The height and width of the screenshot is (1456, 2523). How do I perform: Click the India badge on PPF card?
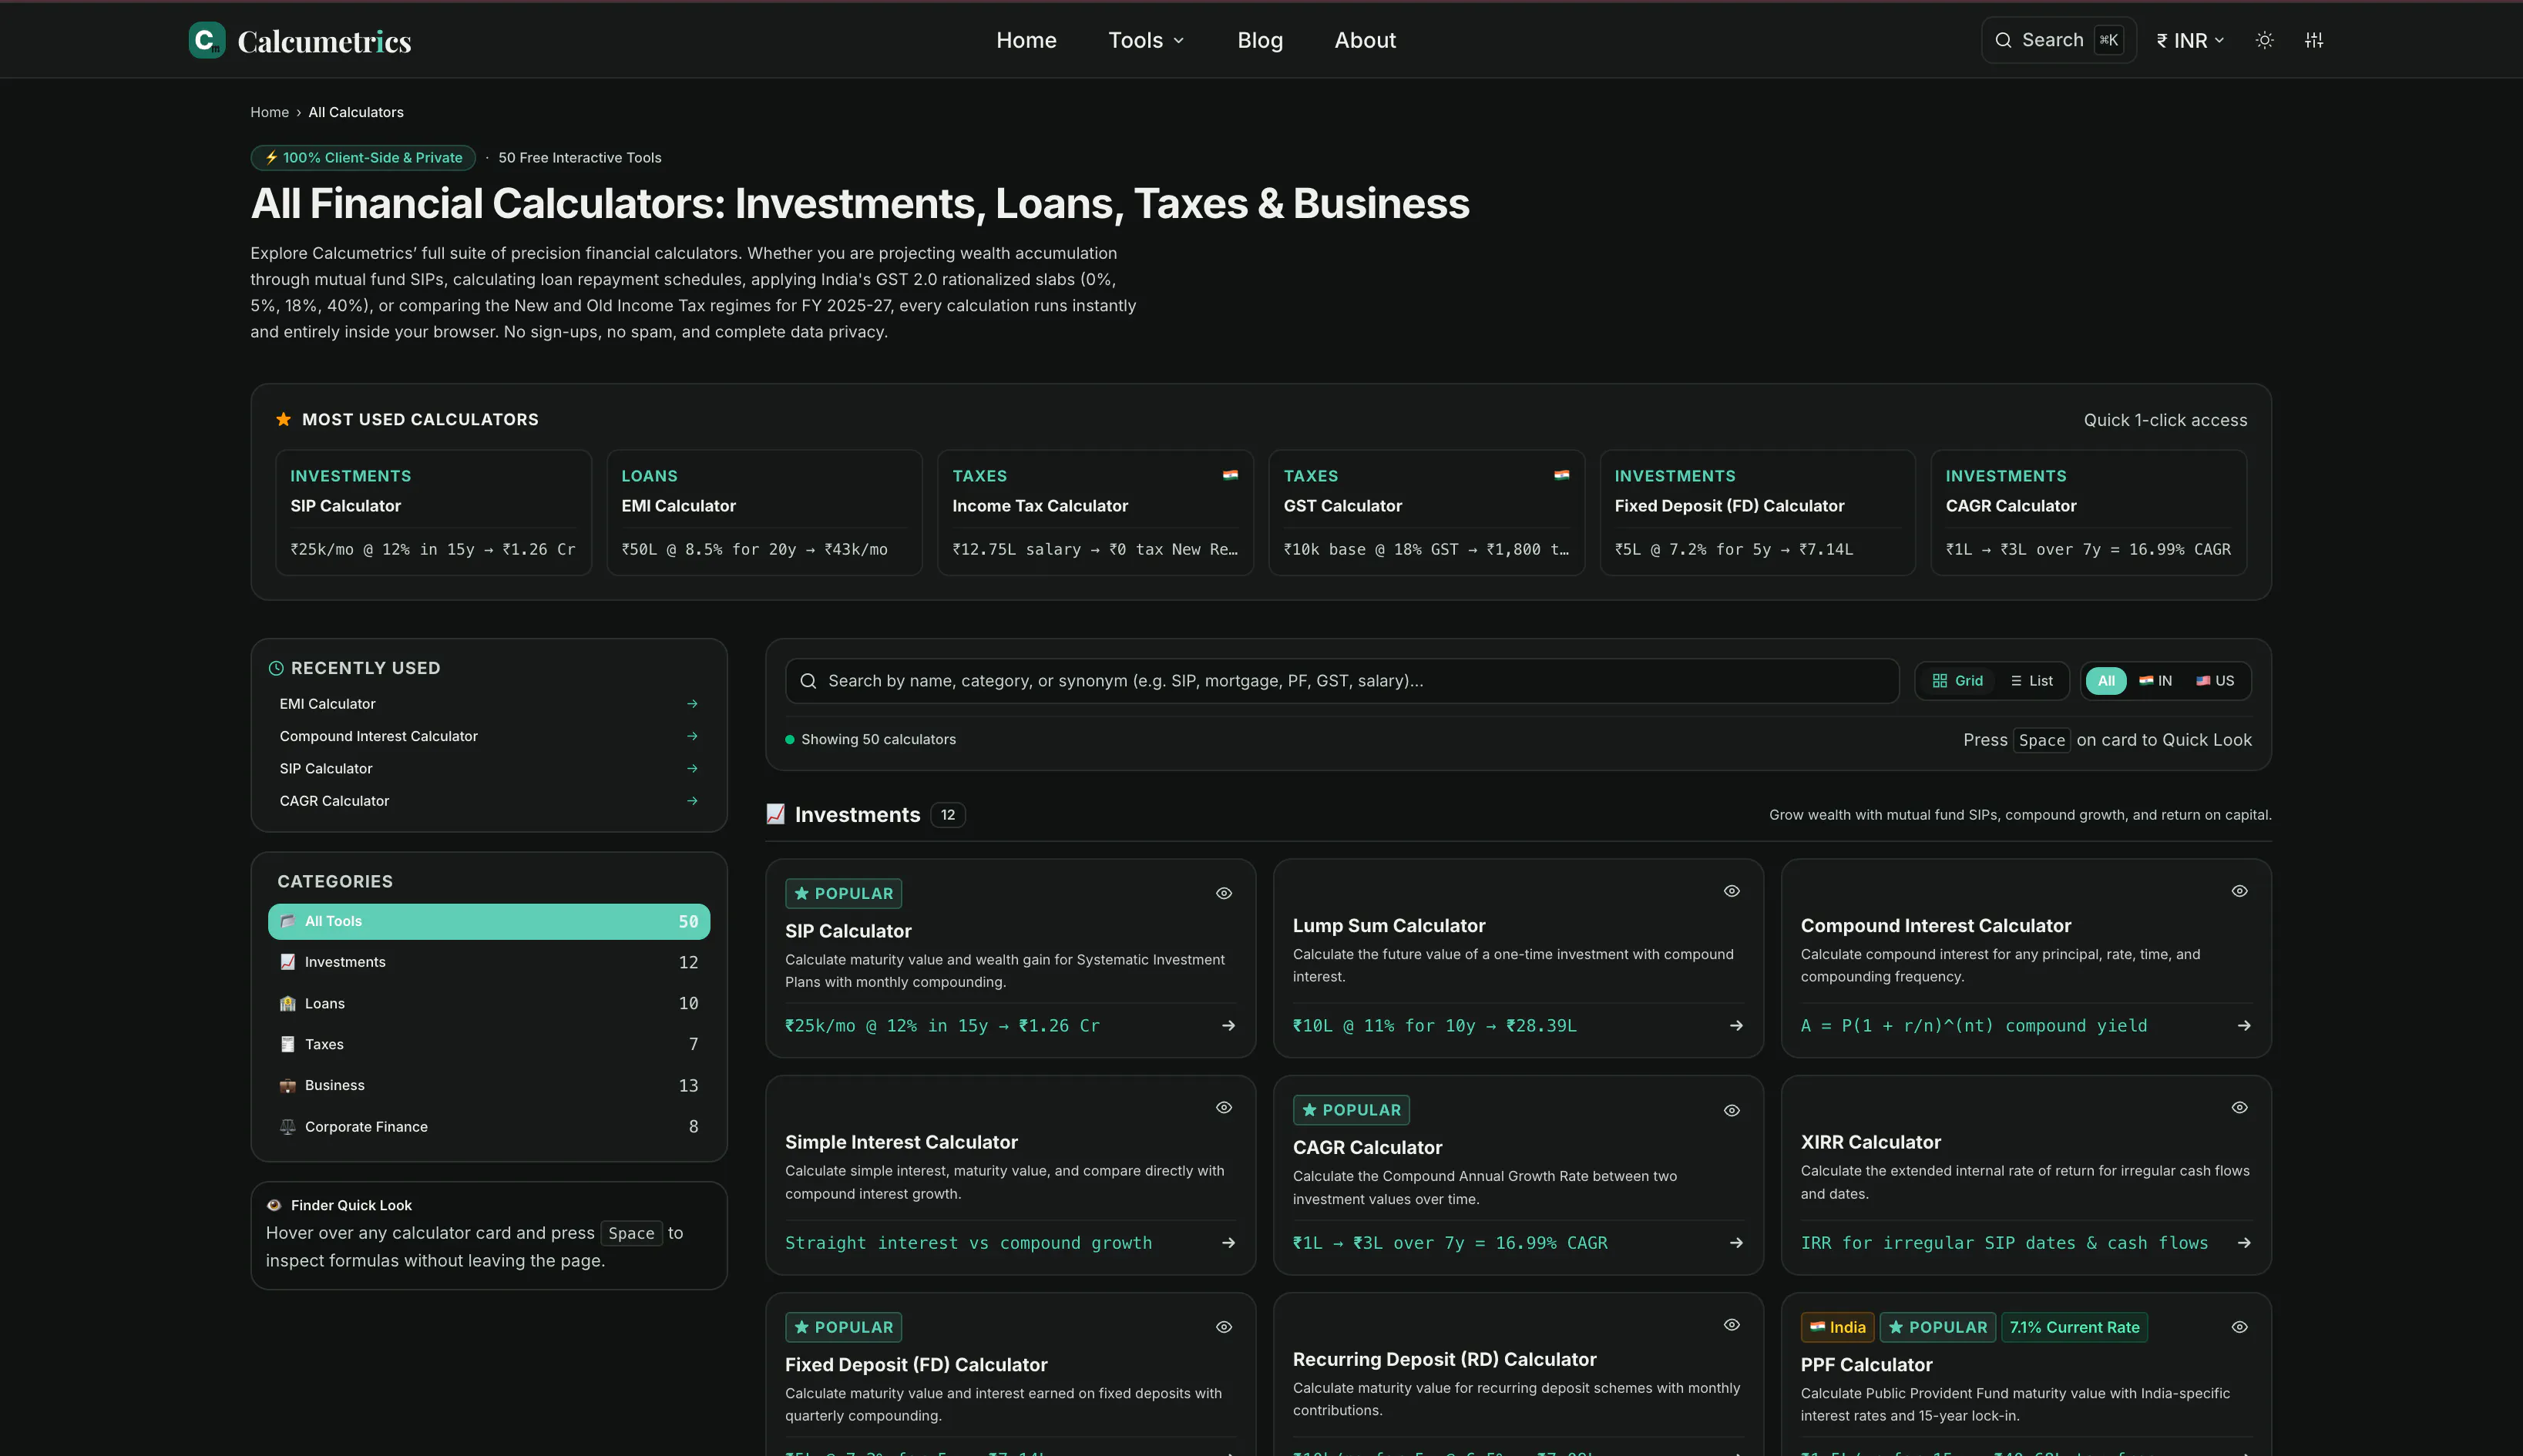pos(1838,1327)
